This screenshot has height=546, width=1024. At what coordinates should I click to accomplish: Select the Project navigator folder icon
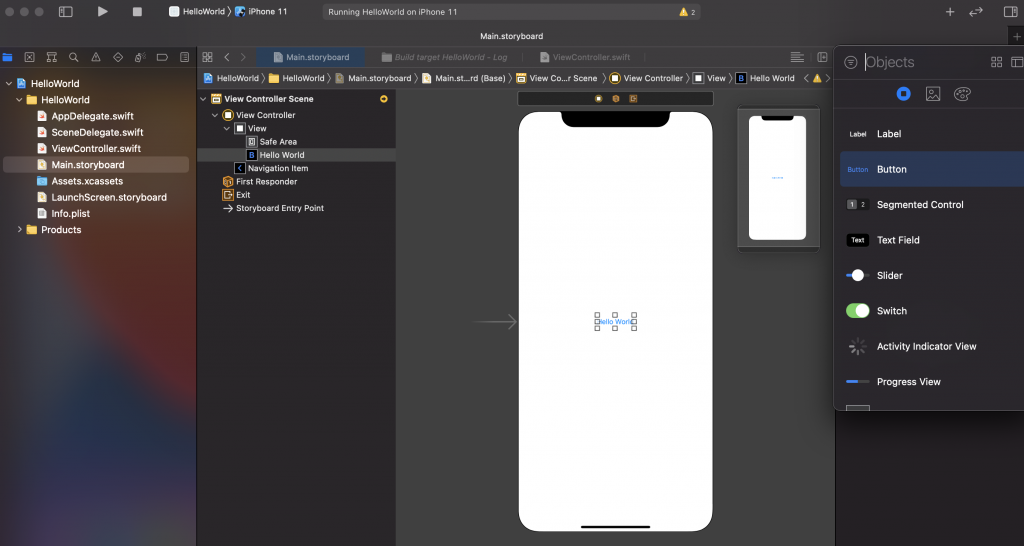(x=7, y=57)
